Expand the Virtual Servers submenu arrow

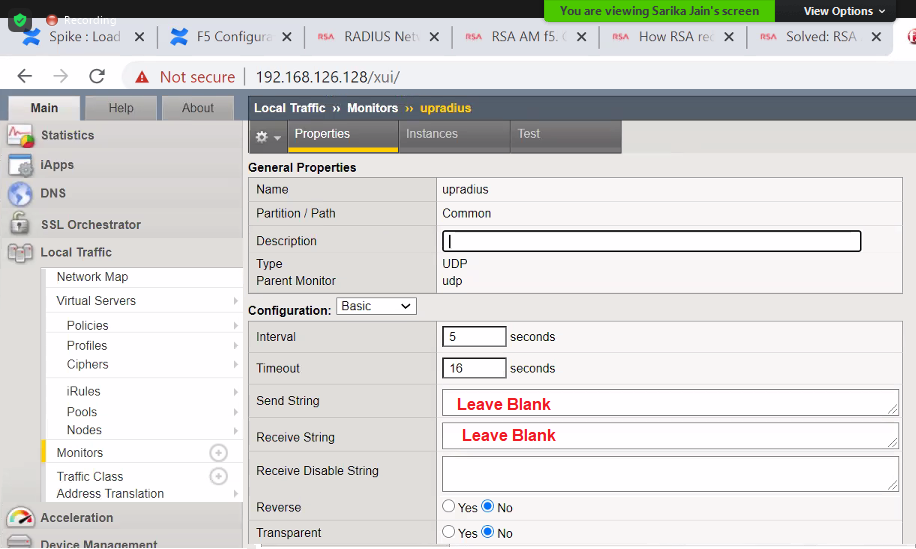coord(236,301)
